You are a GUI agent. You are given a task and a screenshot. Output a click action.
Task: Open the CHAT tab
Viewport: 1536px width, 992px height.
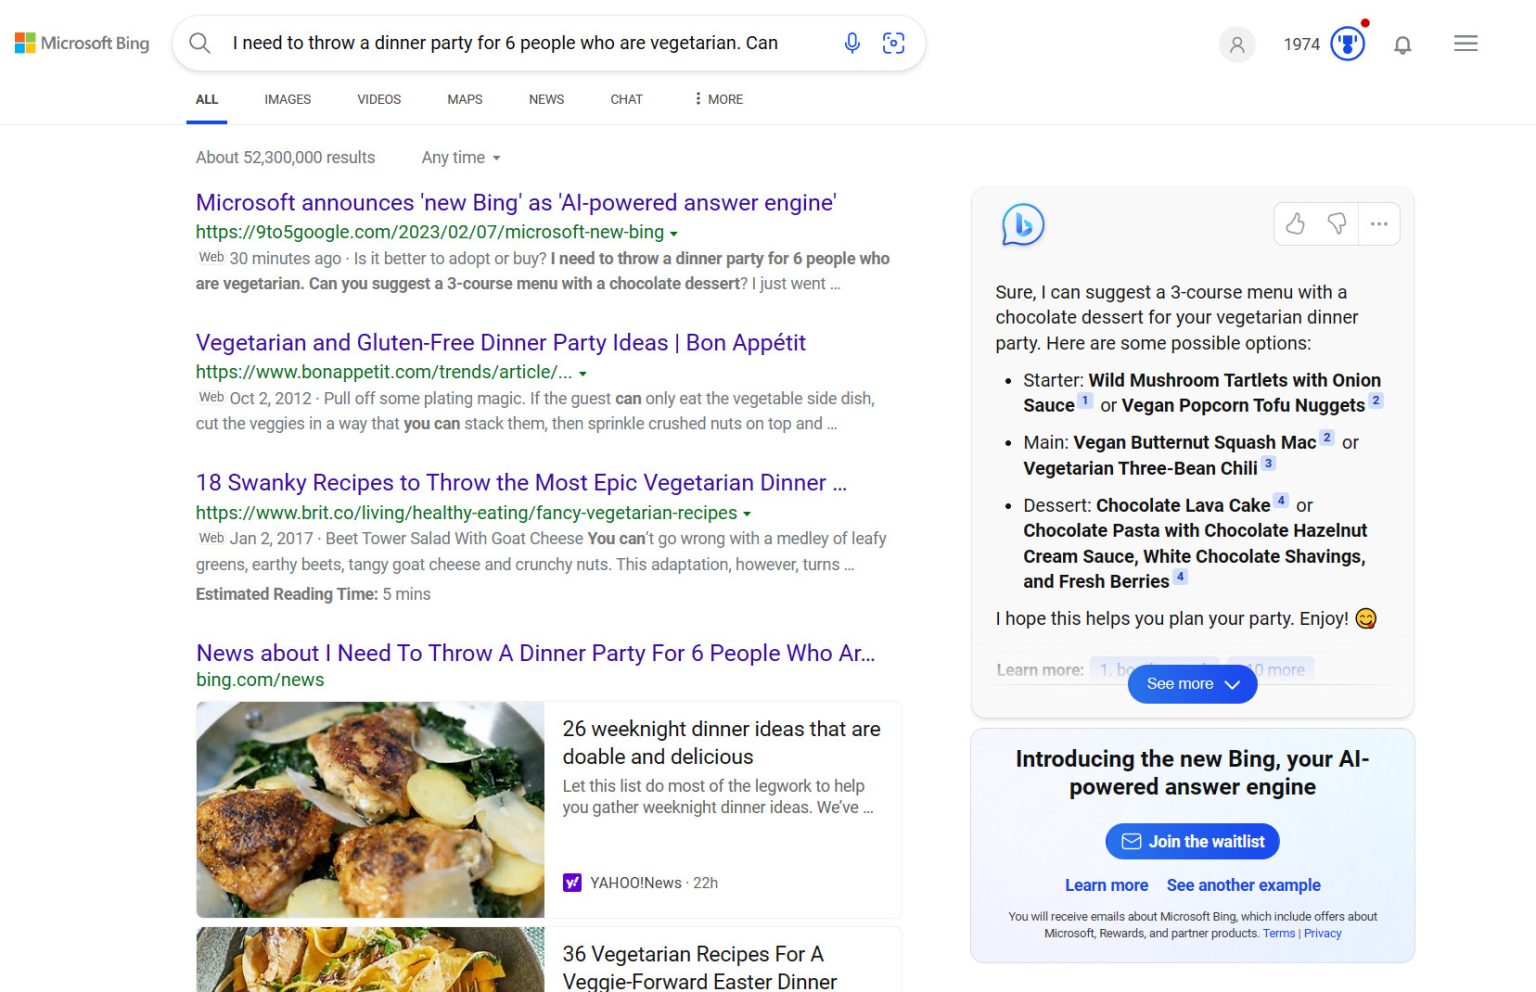626,99
